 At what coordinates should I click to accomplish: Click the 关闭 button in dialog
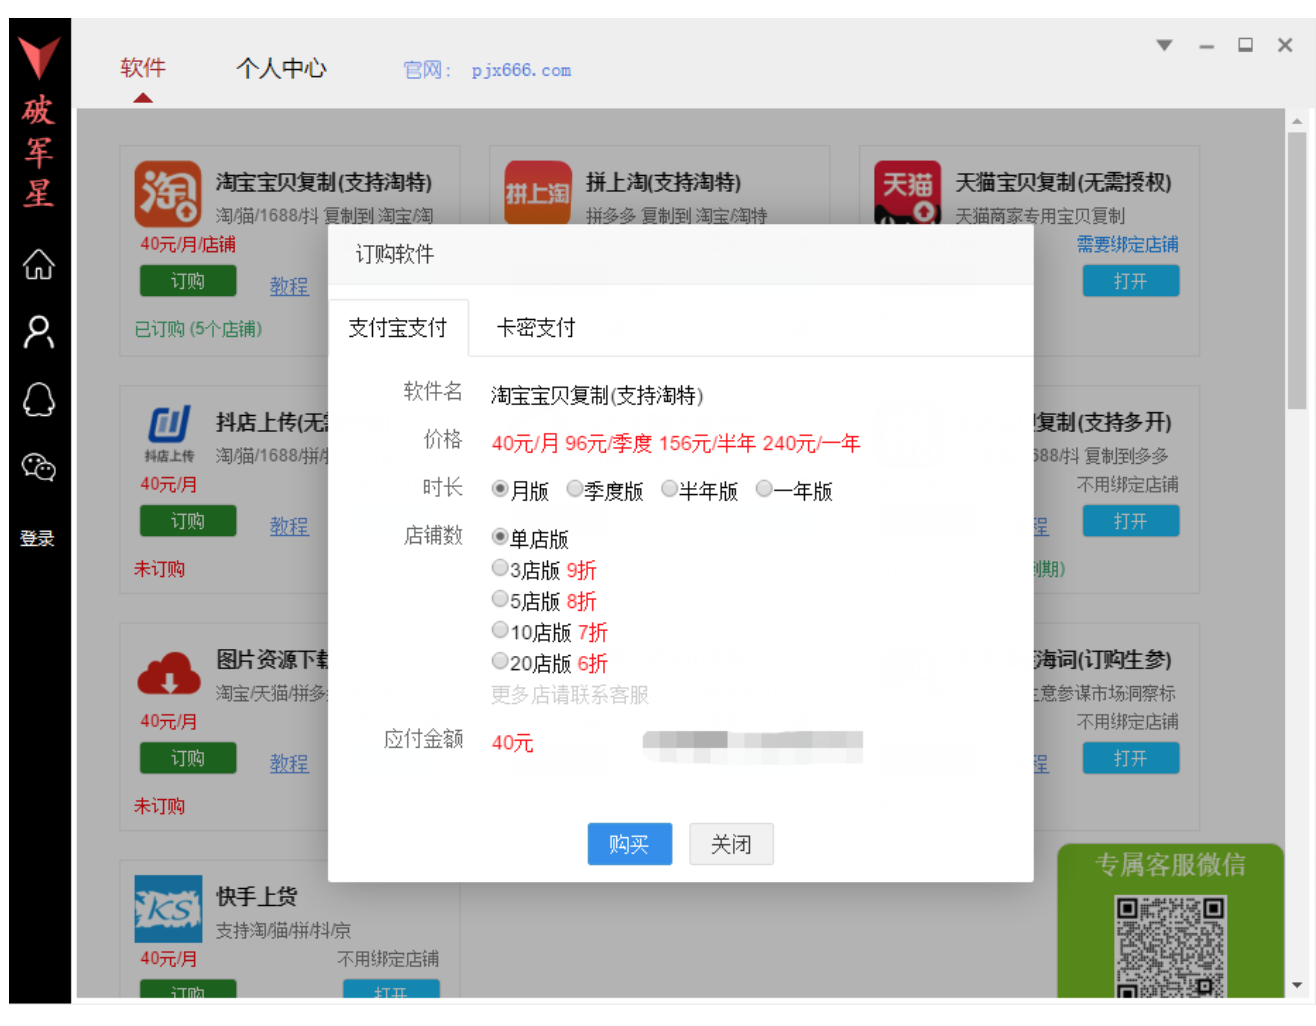731,844
